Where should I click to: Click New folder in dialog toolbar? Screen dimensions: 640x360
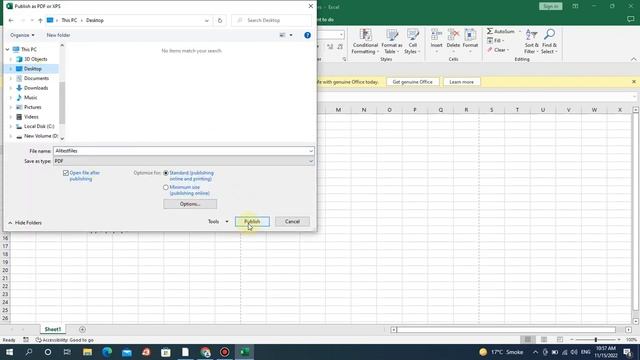click(x=58, y=36)
